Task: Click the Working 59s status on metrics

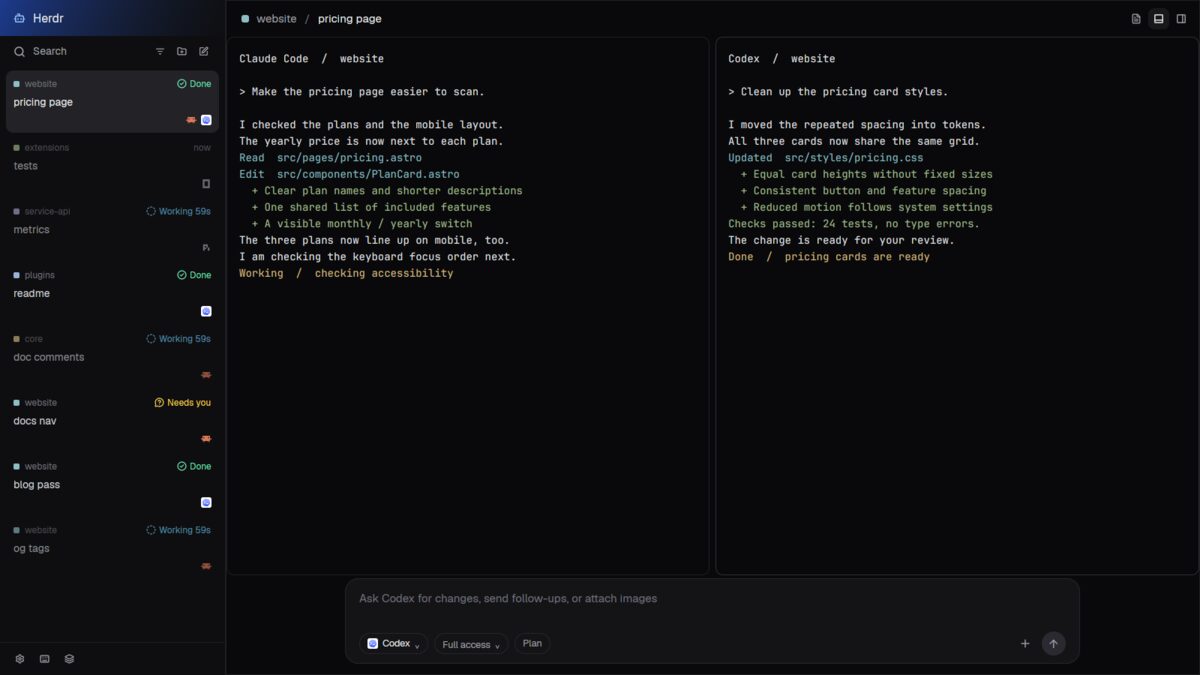Action: coord(178,212)
